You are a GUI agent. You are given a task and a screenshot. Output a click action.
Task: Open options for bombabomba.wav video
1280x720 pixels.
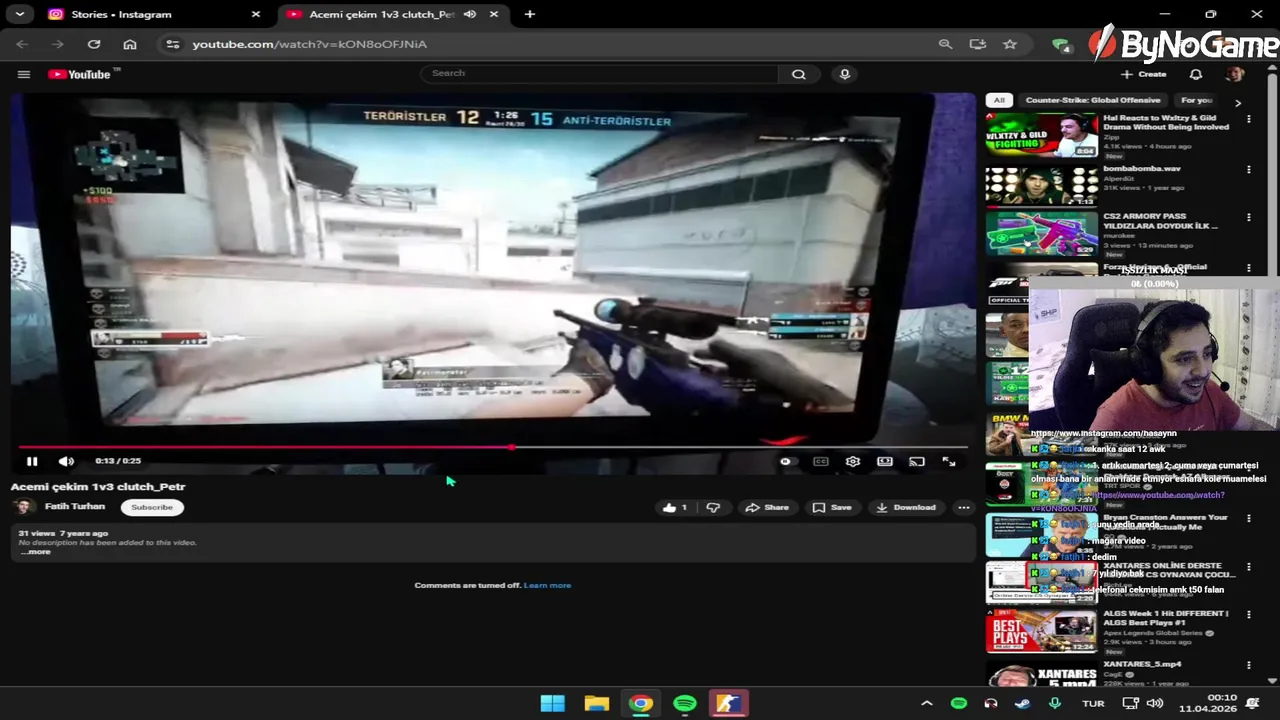[1249, 170]
